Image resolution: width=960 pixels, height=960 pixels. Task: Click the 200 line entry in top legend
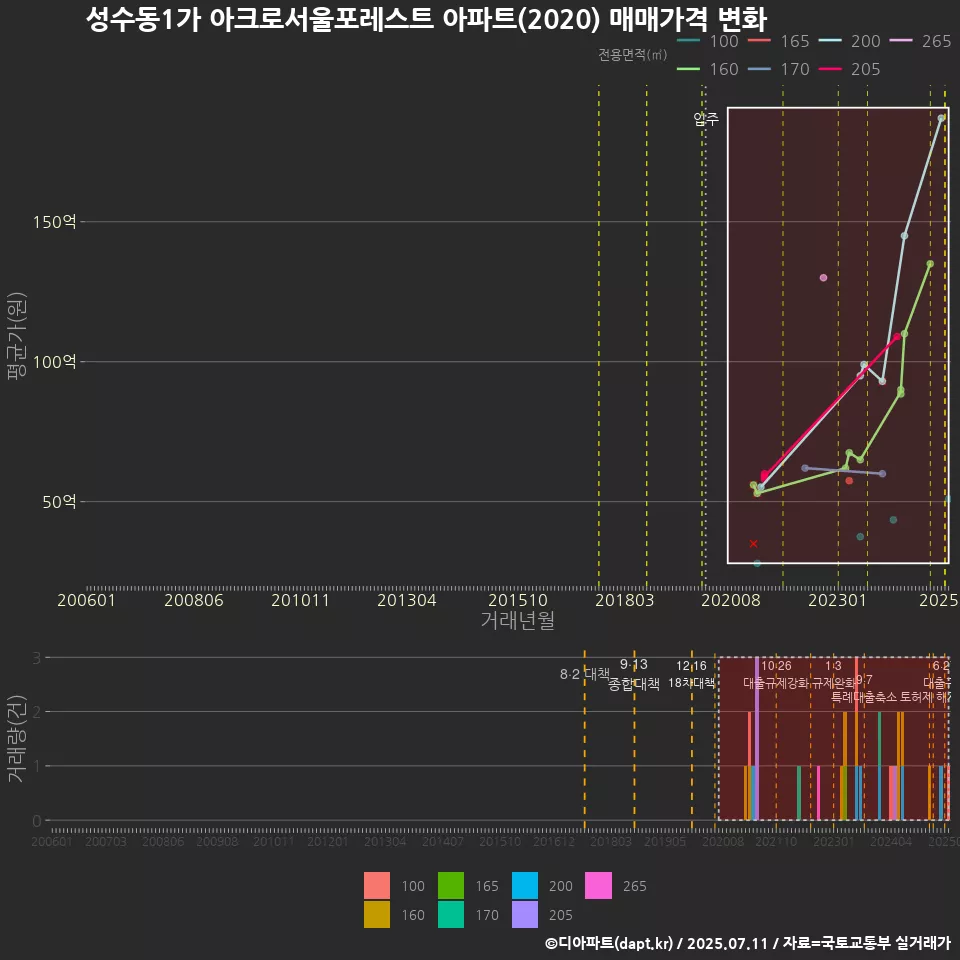pyautogui.click(x=850, y=41)
